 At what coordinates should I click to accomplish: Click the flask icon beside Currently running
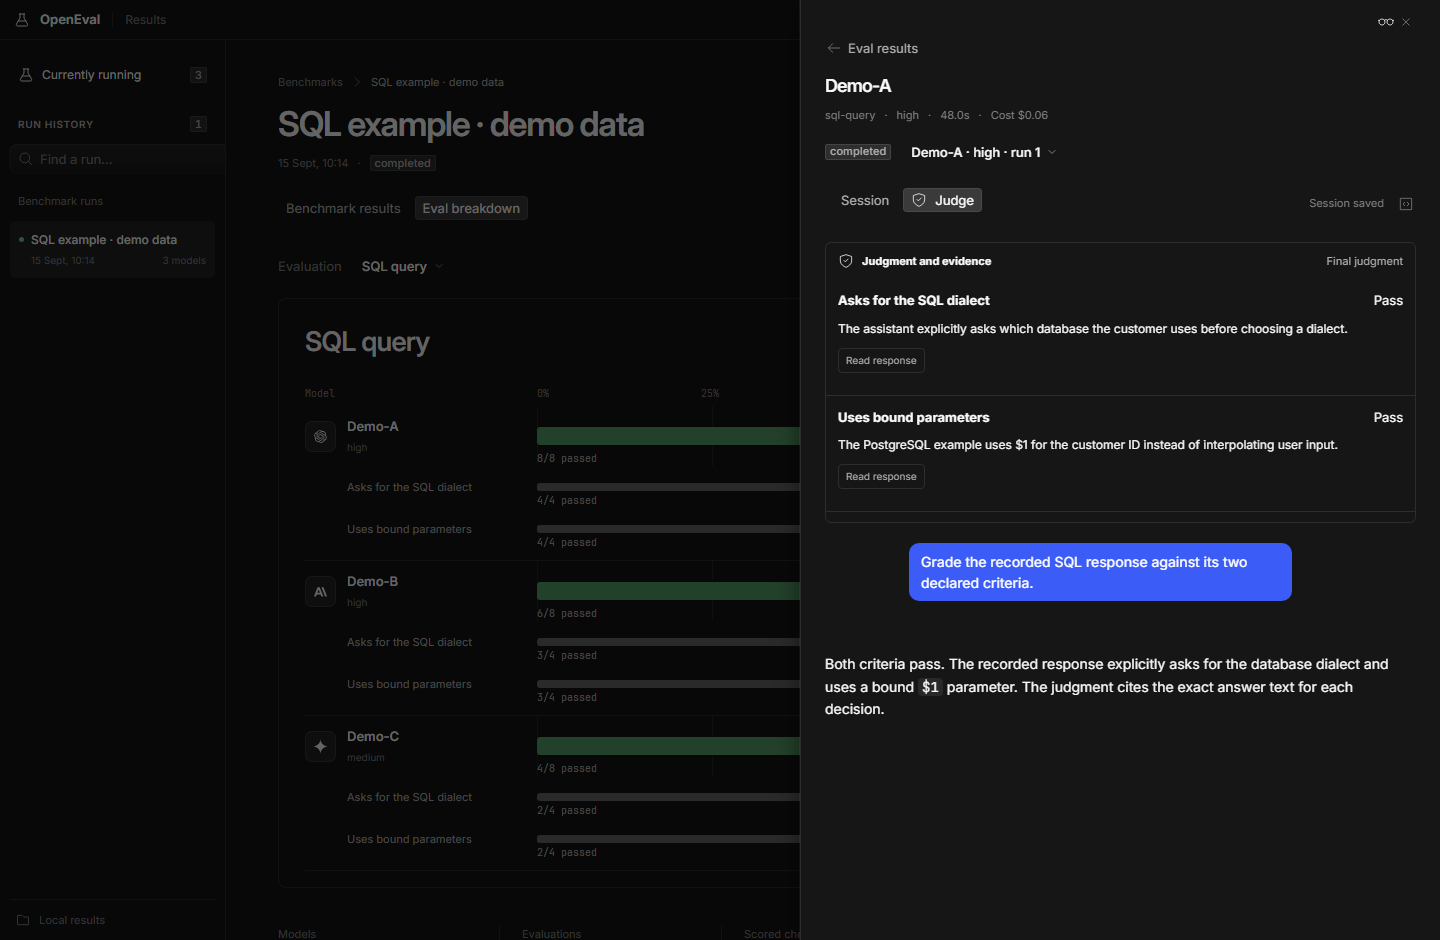pos(26,75)
